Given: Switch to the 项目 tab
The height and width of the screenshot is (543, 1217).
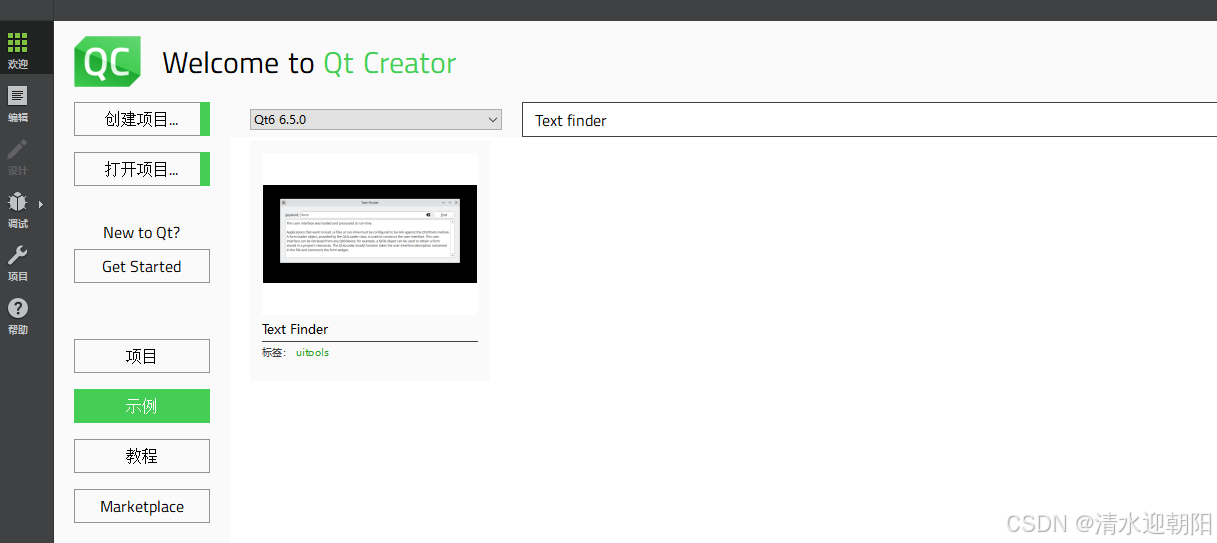Looking at the screenshot, I should pos(142,356).
